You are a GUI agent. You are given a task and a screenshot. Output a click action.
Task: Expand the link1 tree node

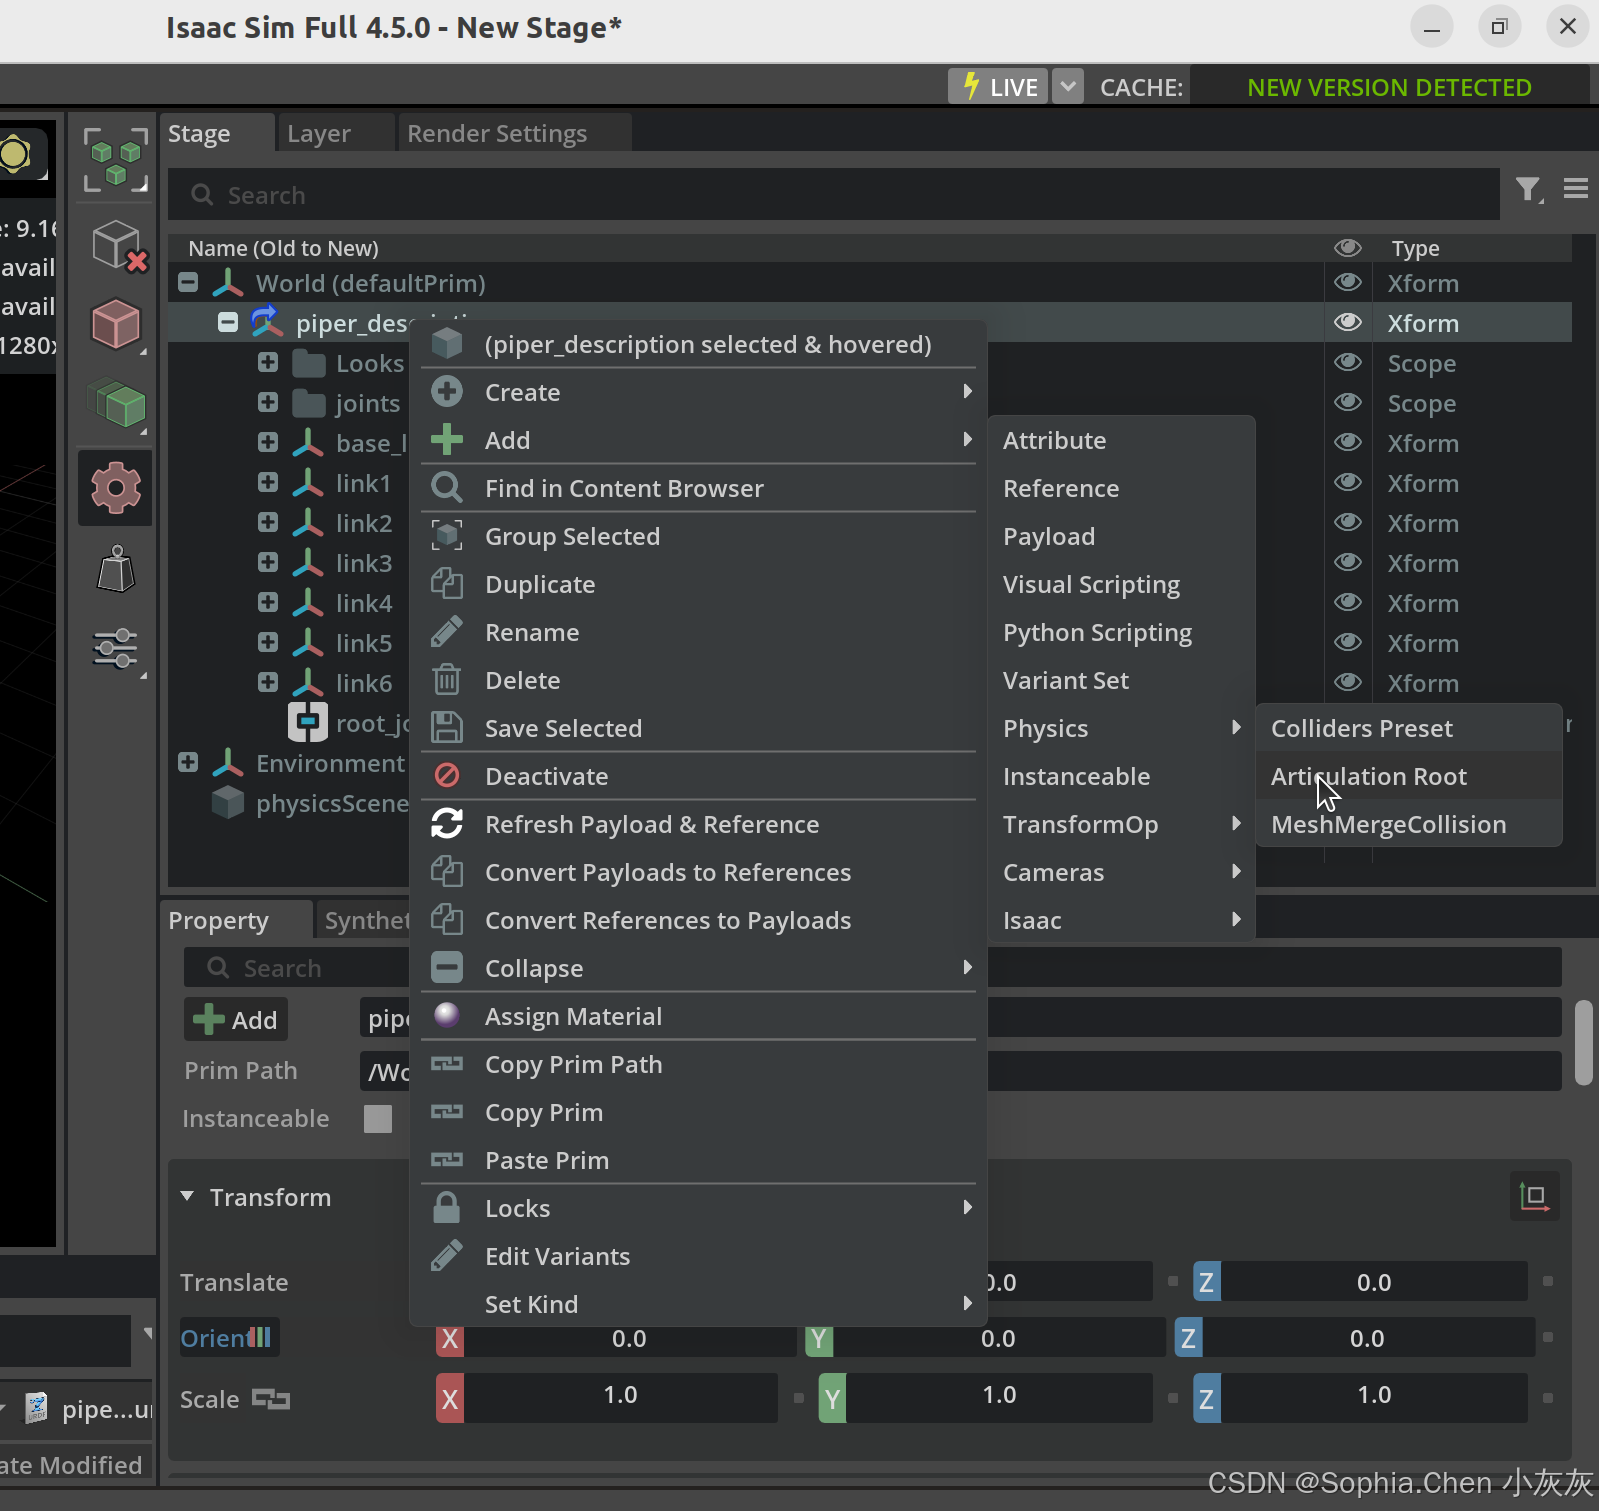tap(268, 482)
